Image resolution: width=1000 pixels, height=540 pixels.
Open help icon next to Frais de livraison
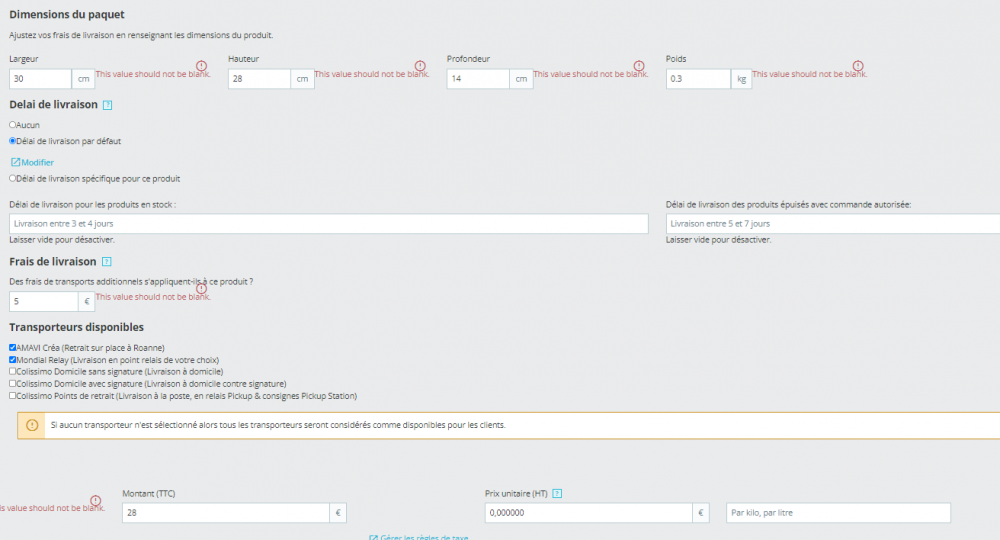point(107,262)
